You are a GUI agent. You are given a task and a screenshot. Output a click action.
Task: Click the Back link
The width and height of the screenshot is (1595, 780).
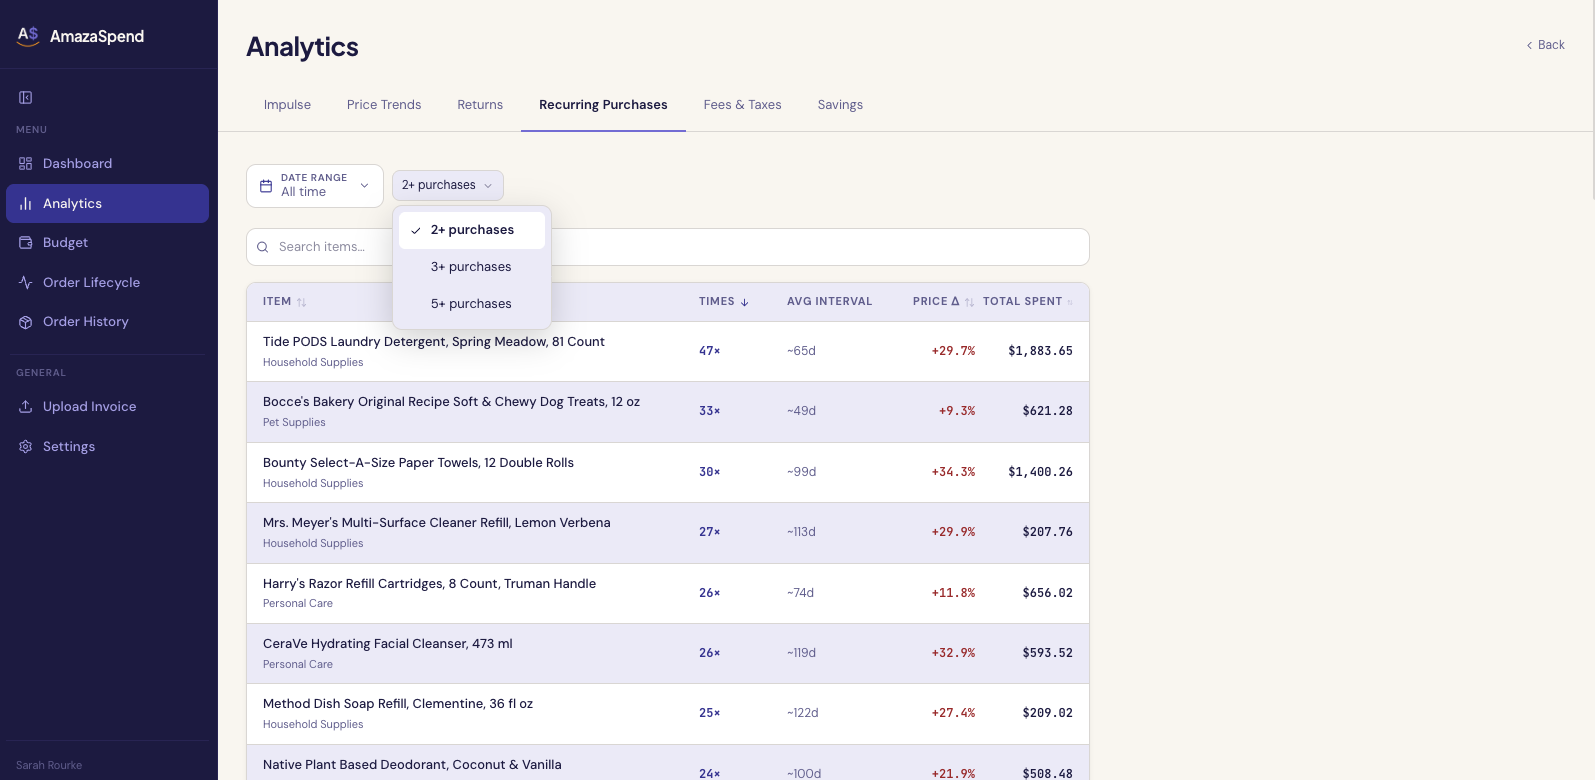coord(1545,45)
